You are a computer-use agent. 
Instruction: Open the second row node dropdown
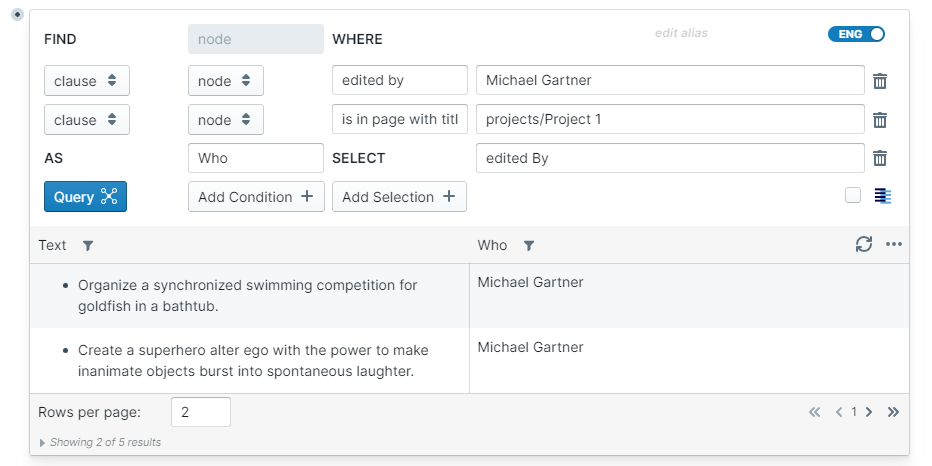[225, 120]
